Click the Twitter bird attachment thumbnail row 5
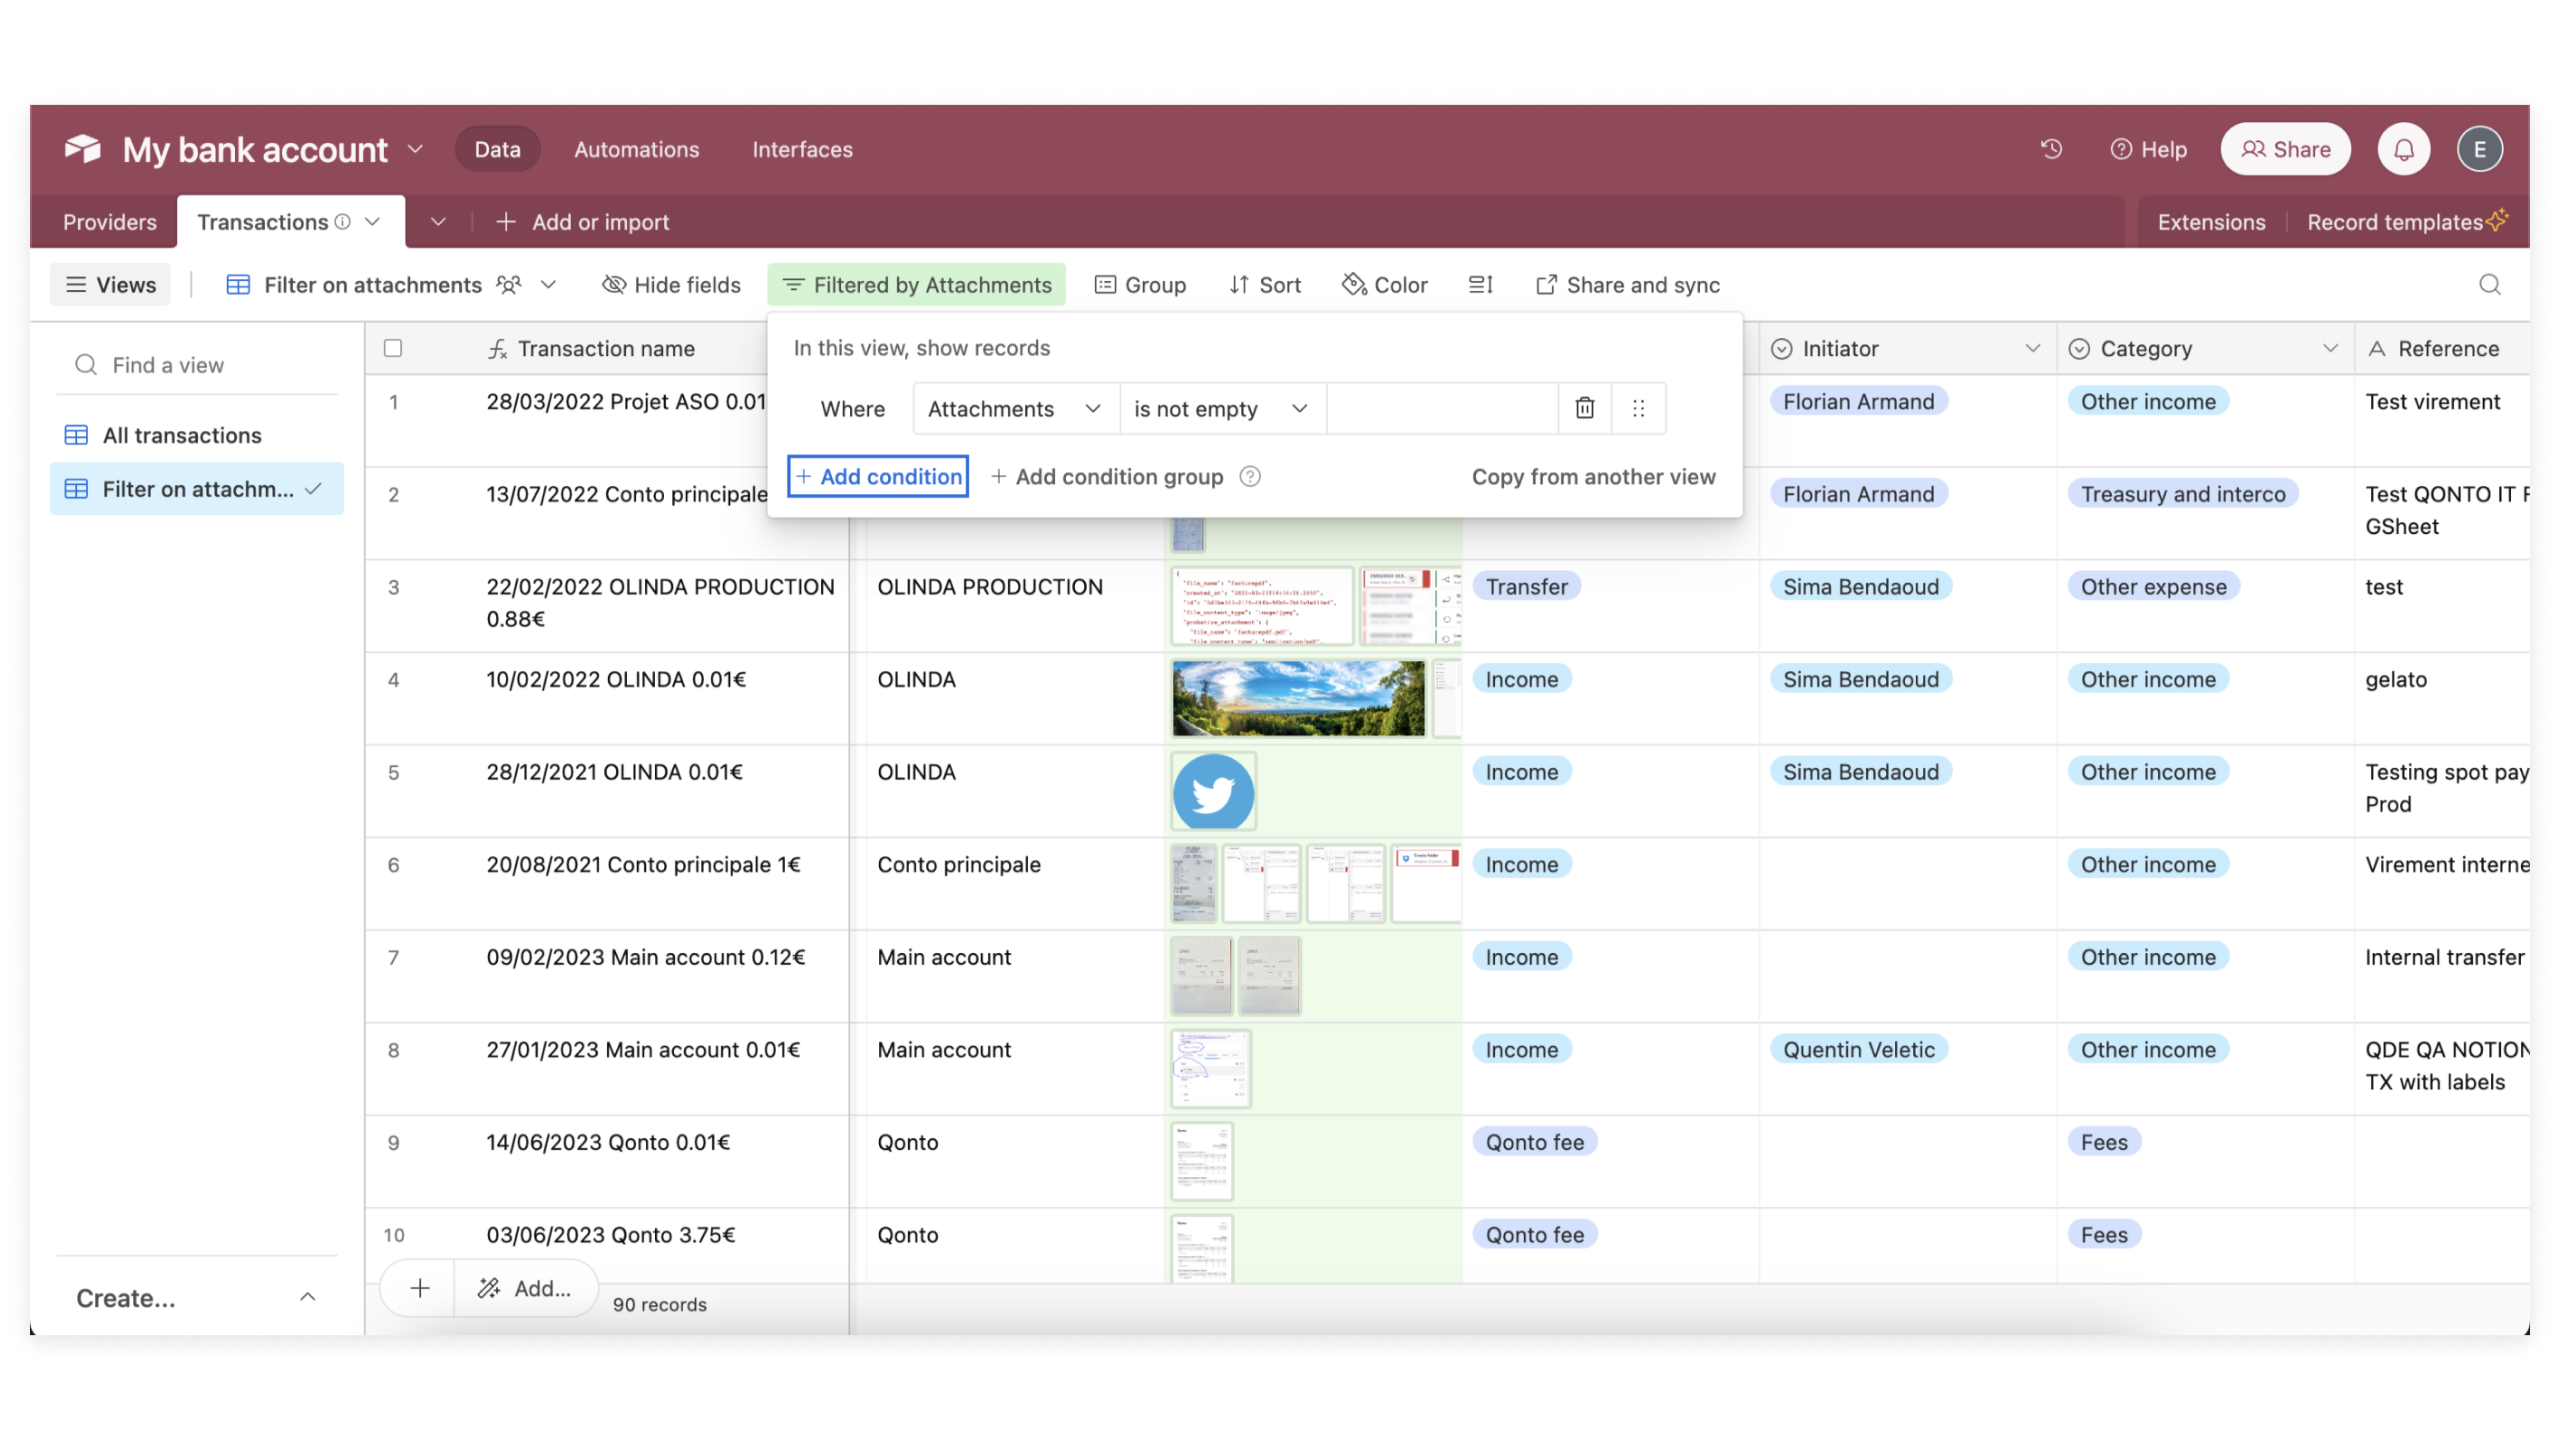Screen dimensions: 2560x1440 (x=1213, y=791)
